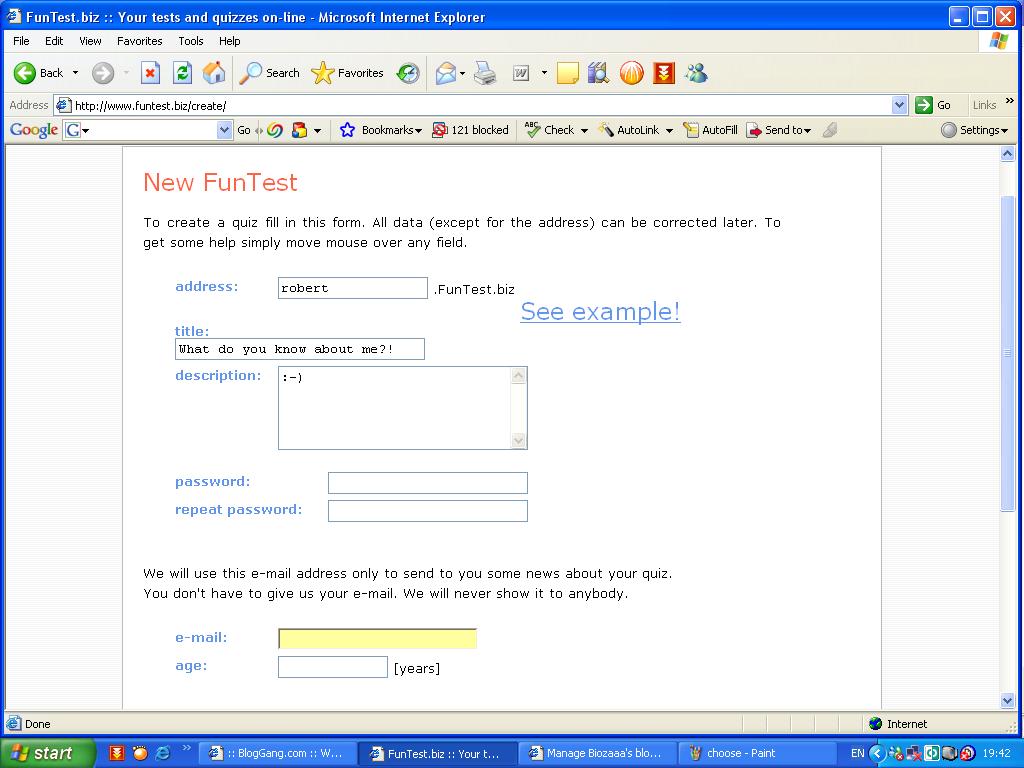
Task: Open Mail button dropdown arrow
Action: tap(462, 73)
